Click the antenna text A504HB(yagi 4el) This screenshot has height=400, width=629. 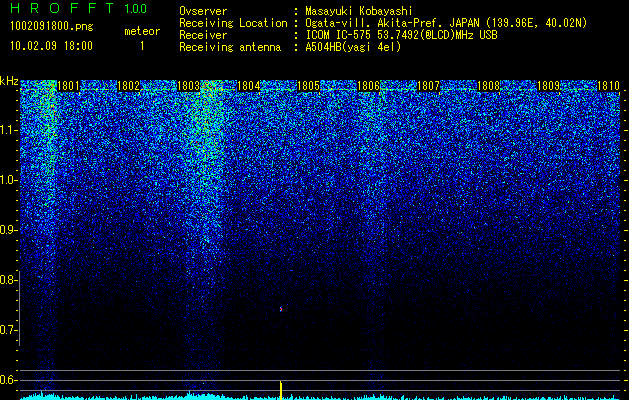353,47
